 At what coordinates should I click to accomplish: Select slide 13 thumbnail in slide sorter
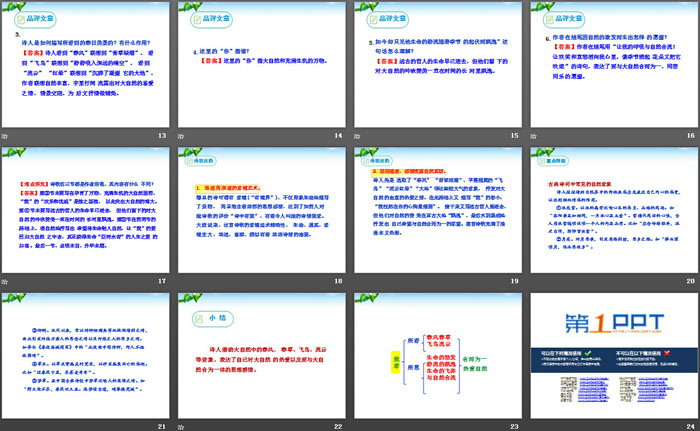[85, 64]
